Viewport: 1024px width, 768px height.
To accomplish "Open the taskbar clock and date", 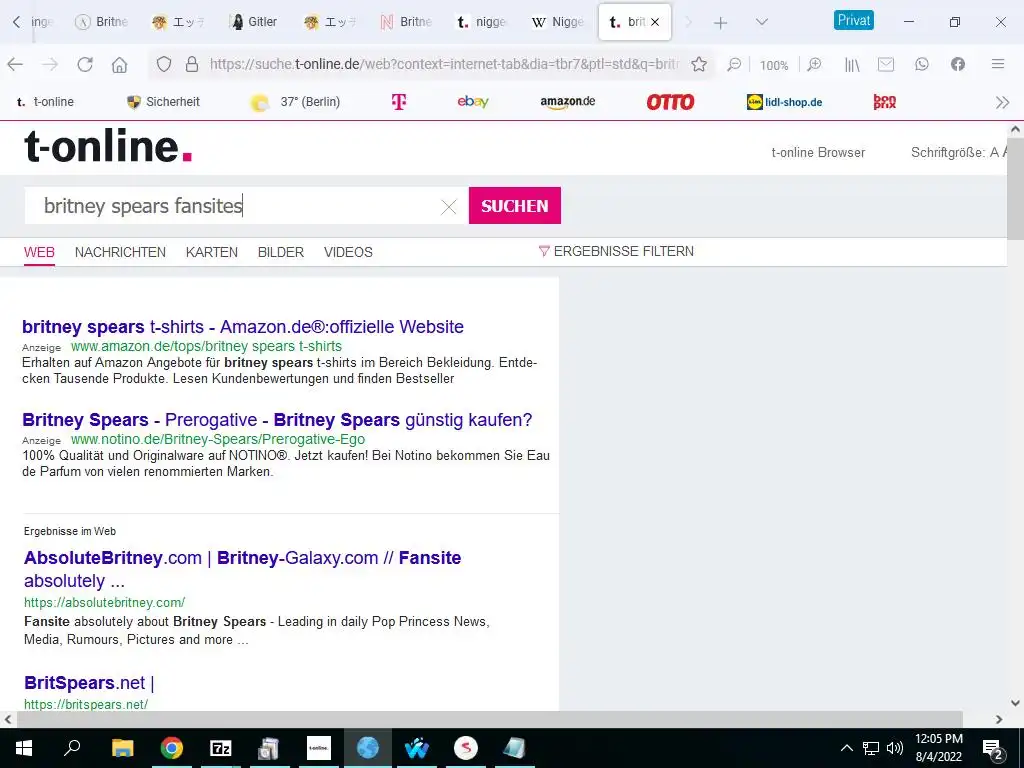I will coord(938,748).
